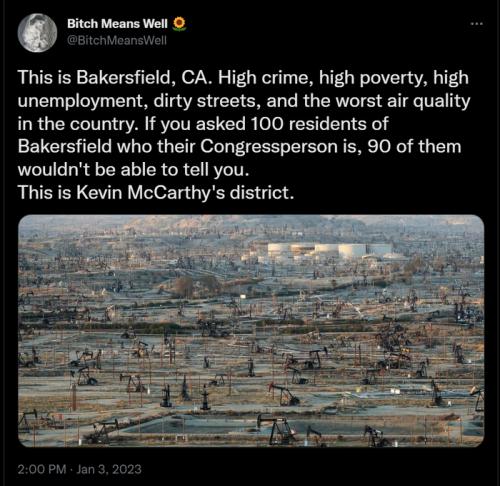
Task: Click the phrase 'worst air quality'
Action: click(403, 101)
